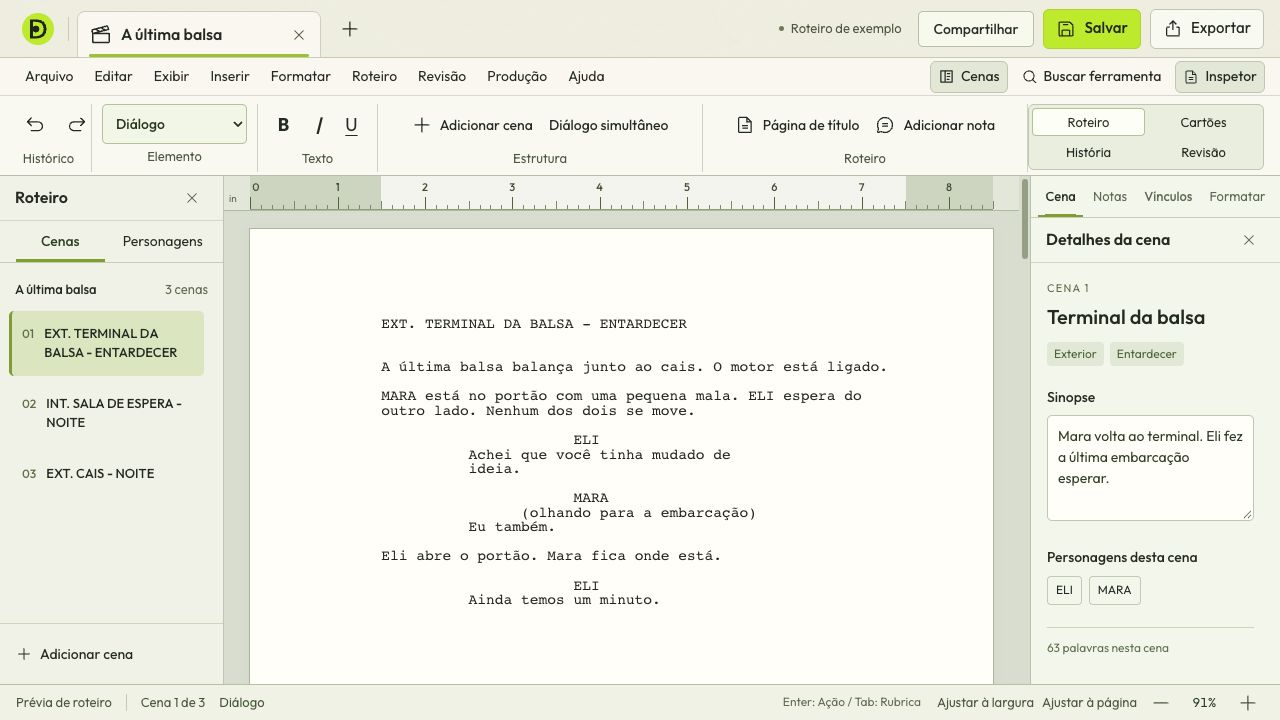Click the green app logo icon
1280x720 pixels.
click(x=38, y=30)
